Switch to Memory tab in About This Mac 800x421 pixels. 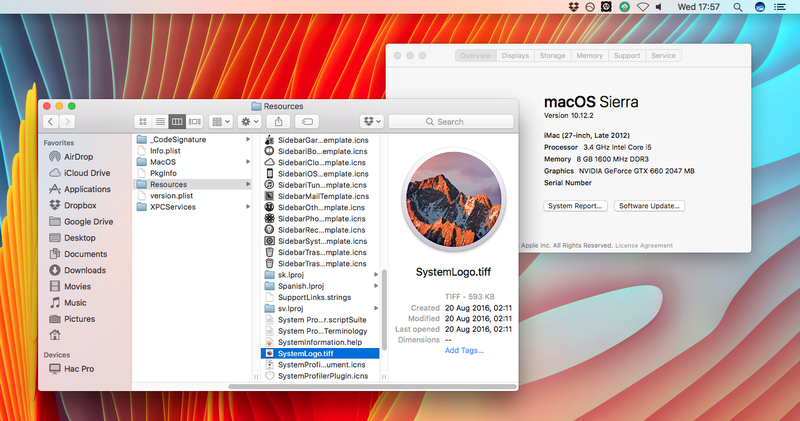pos(590,56)
